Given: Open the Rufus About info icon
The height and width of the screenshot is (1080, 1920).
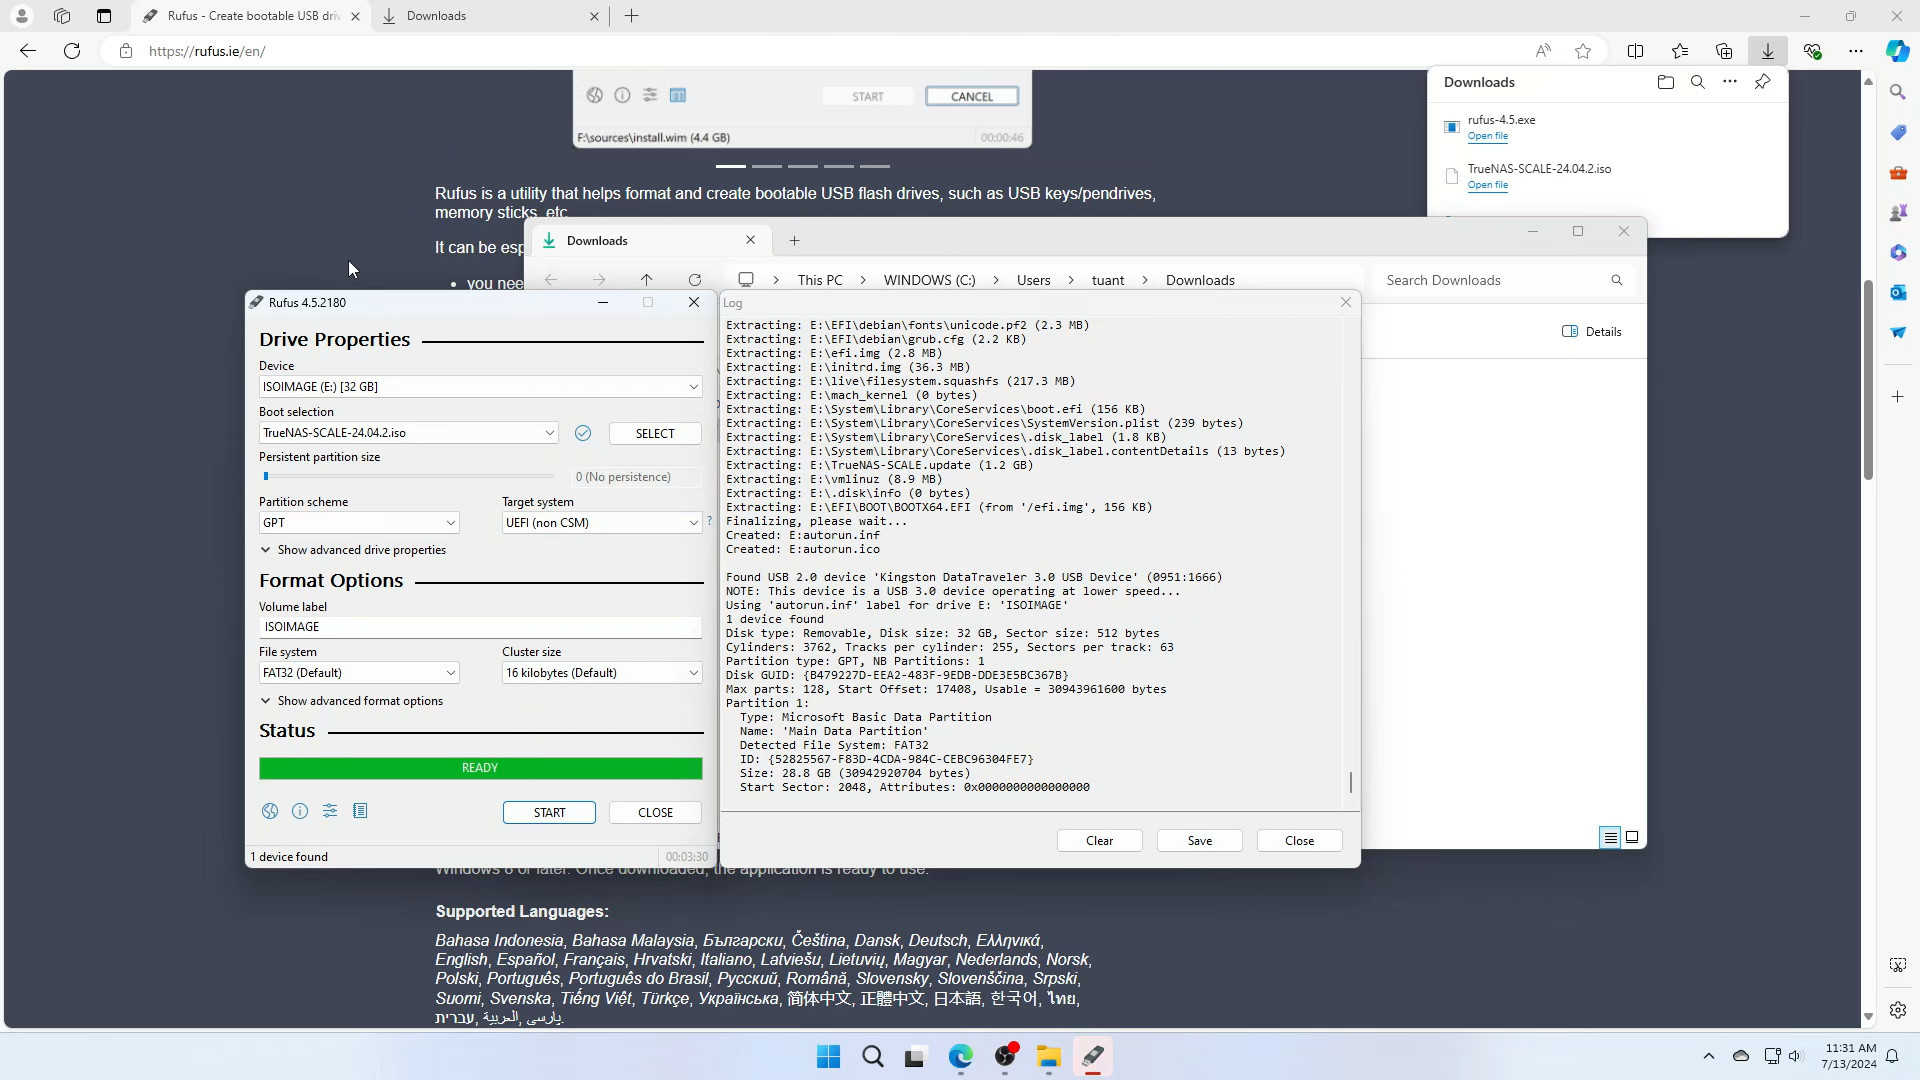Looking at the screenshot, I should (x=299, y=811).
